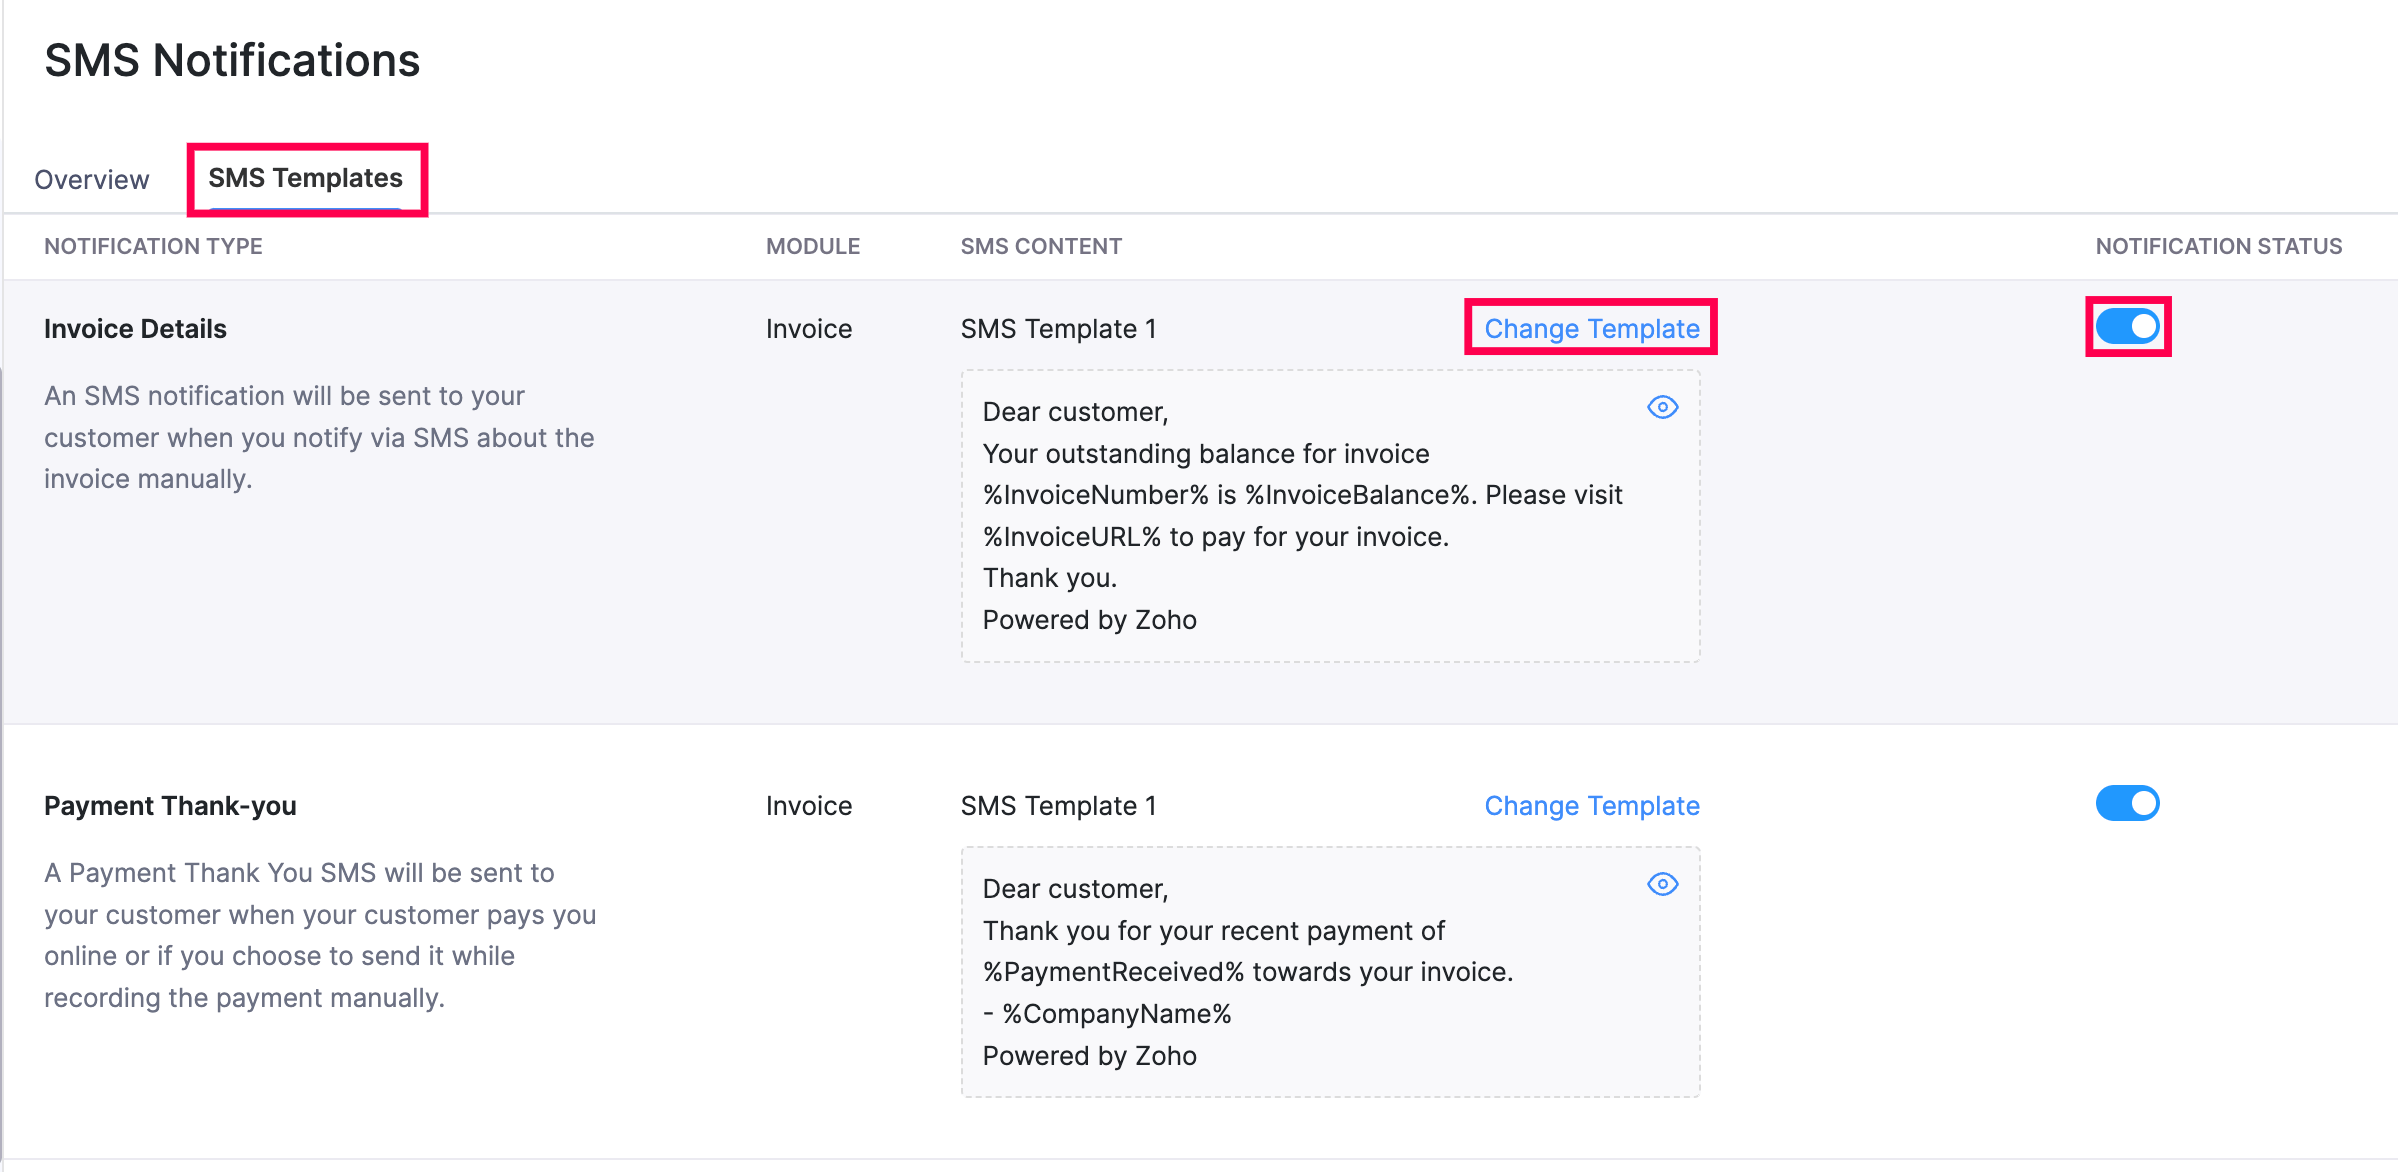The image size is (2398, 1172).
Task: Click the Invoice Details row title
Action: [135, 329]
